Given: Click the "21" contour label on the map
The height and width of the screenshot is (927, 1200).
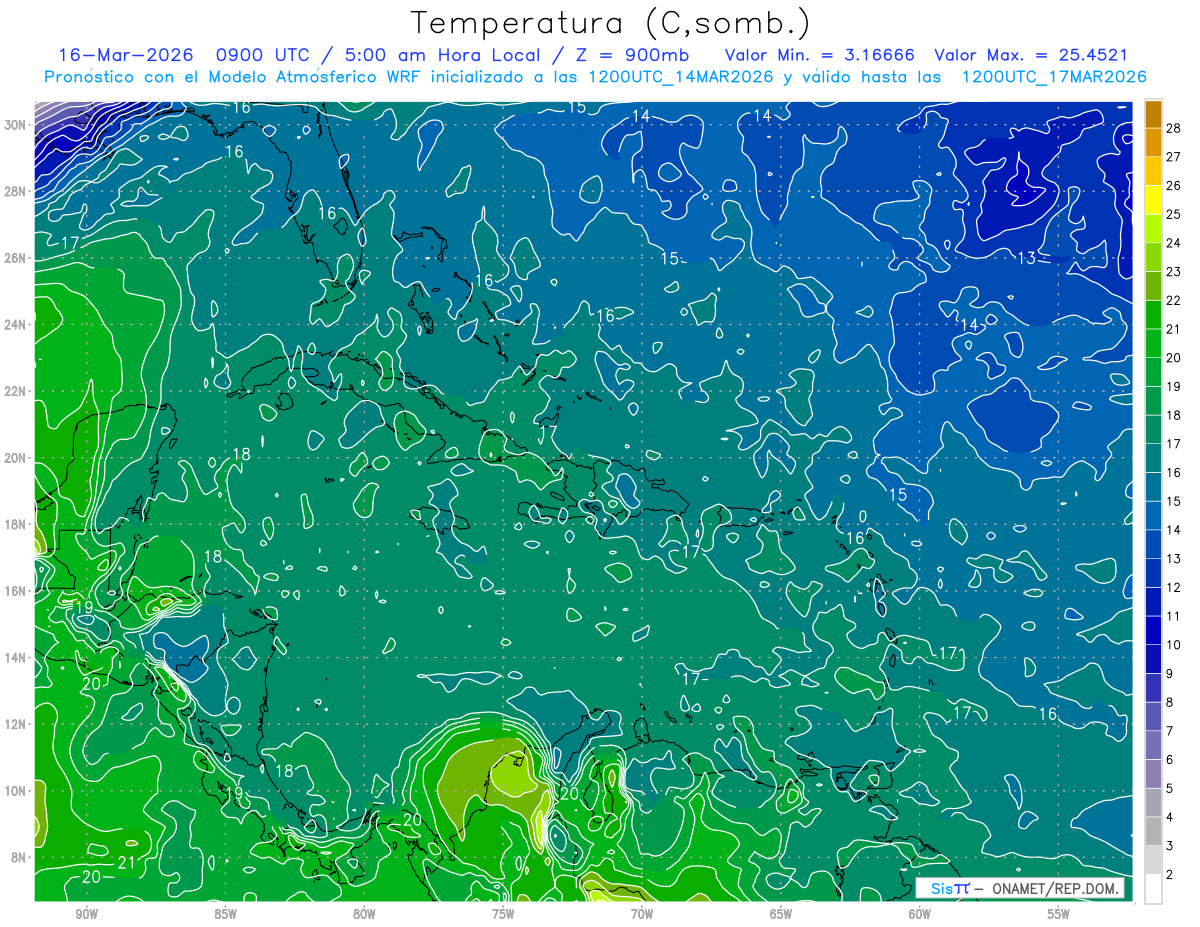Looking at the screenshot, I should [127, 863].
